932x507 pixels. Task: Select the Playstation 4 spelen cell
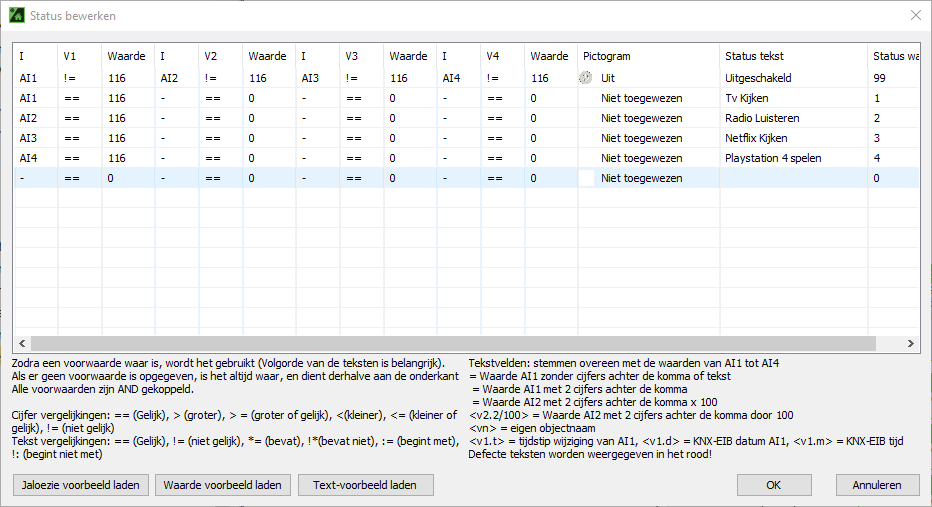pos(794,158)
